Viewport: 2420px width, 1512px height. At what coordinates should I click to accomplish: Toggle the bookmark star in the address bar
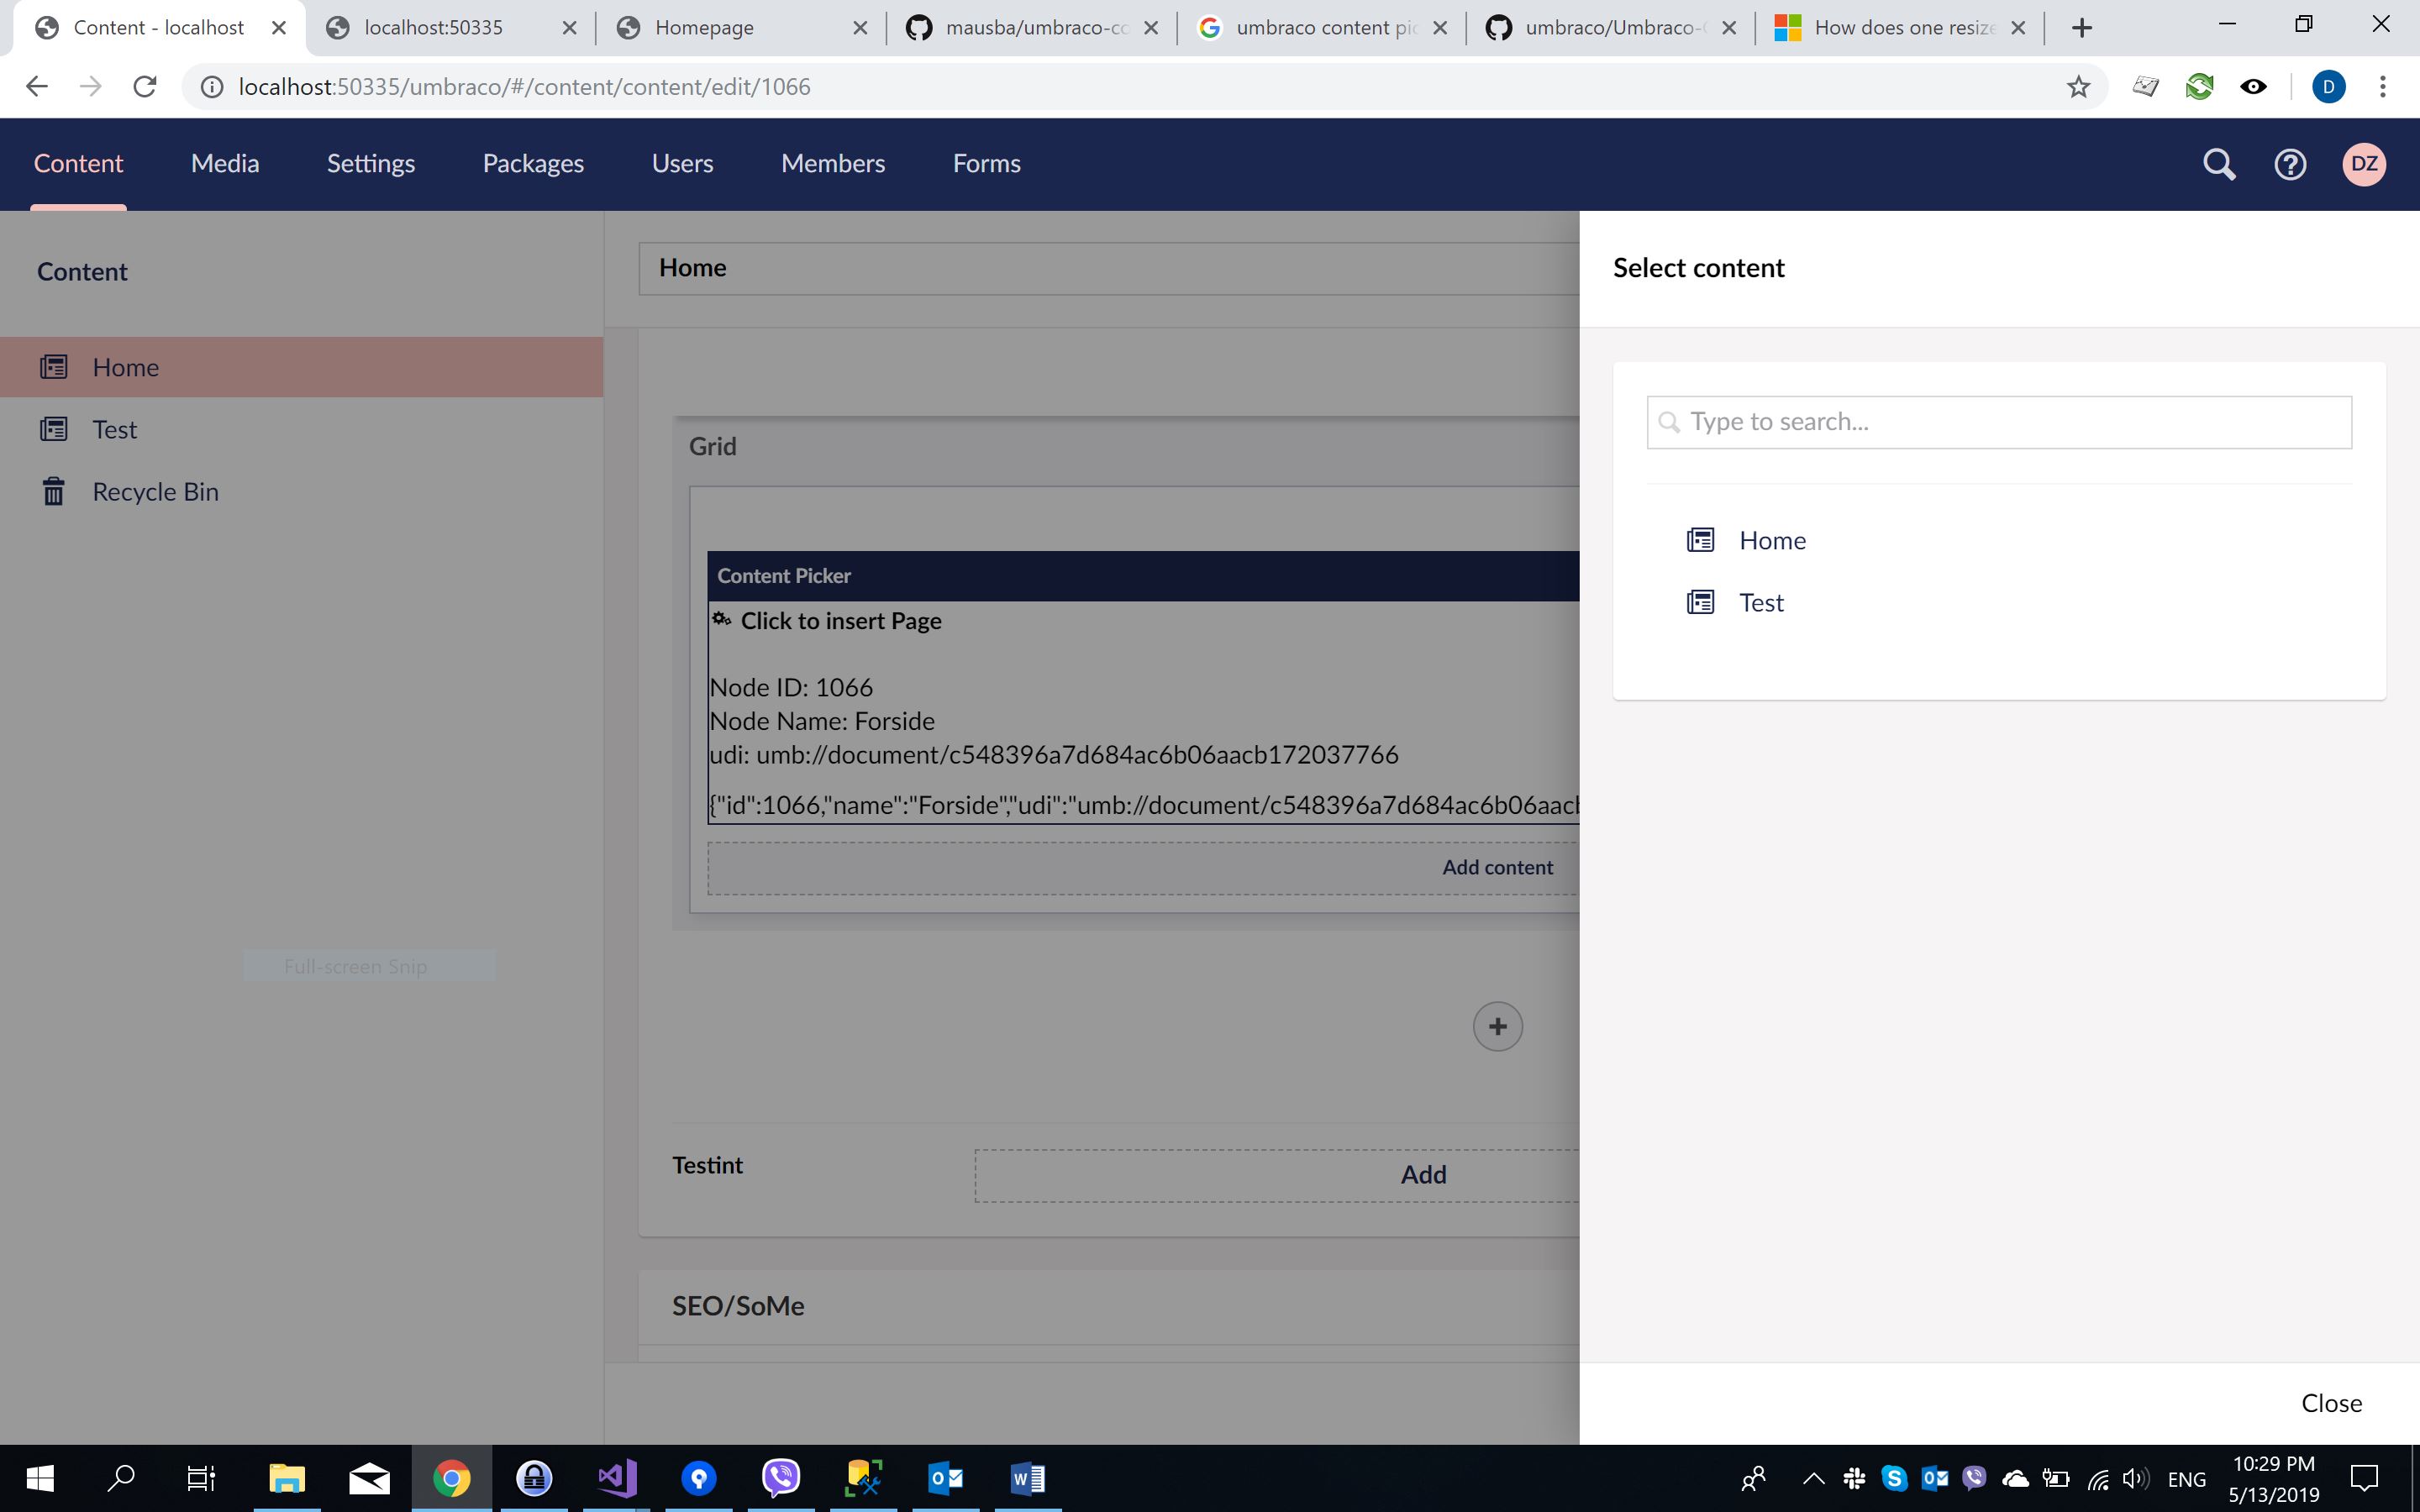pyautogui.click(x=2077, y=86)
